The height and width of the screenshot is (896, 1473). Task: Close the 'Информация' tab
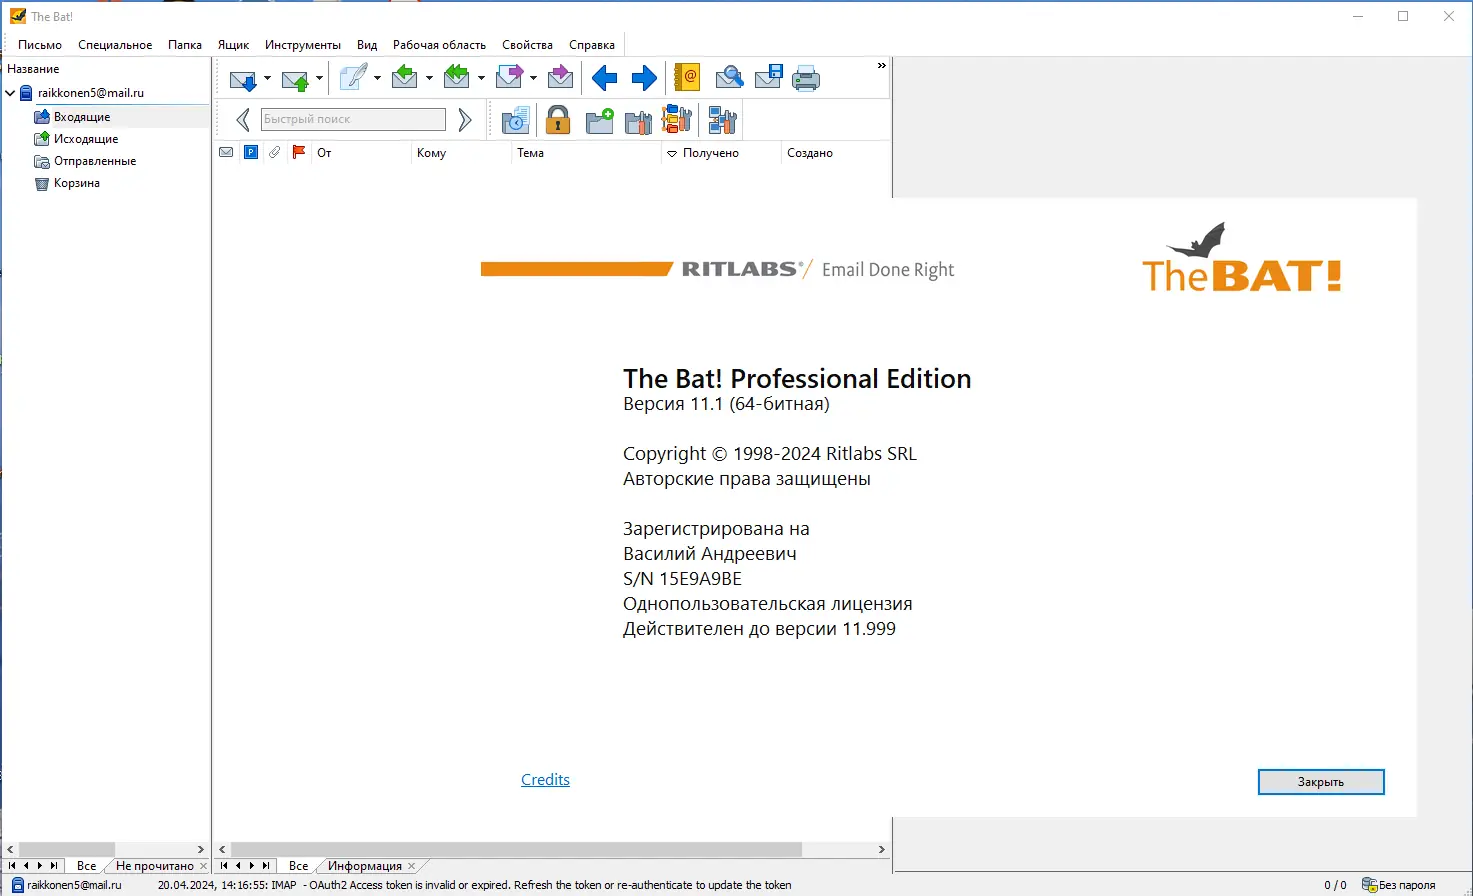pos(411,866)
